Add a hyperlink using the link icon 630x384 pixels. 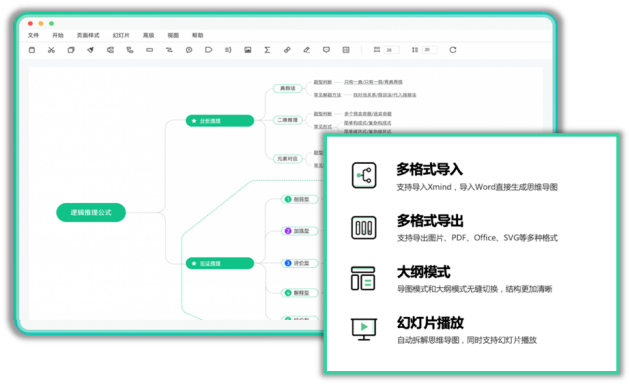coord(287,50)
